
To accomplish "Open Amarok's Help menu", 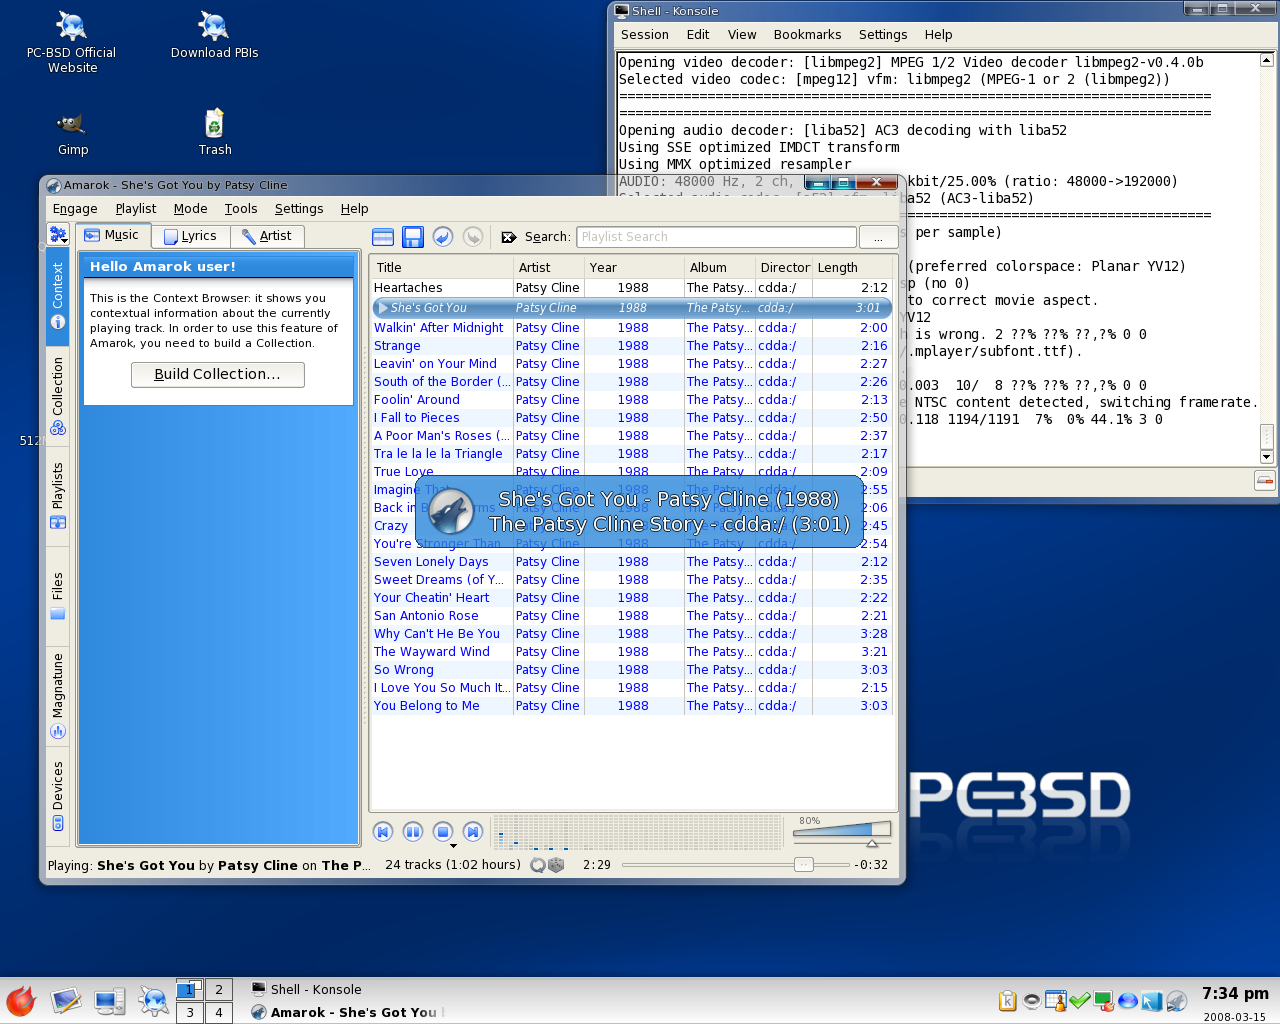I will [354, 209].
